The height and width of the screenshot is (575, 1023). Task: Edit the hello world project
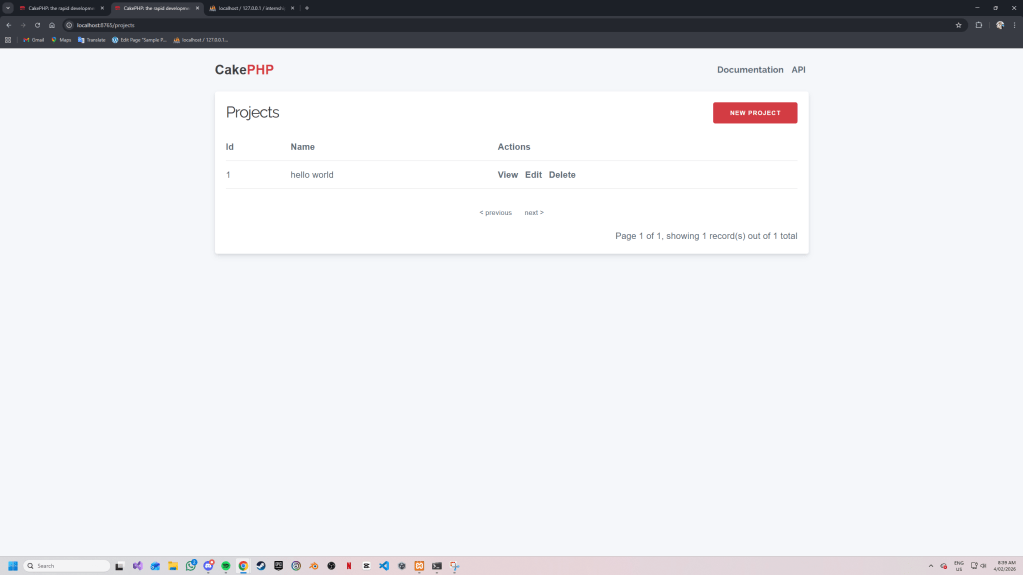pos(533,175)
